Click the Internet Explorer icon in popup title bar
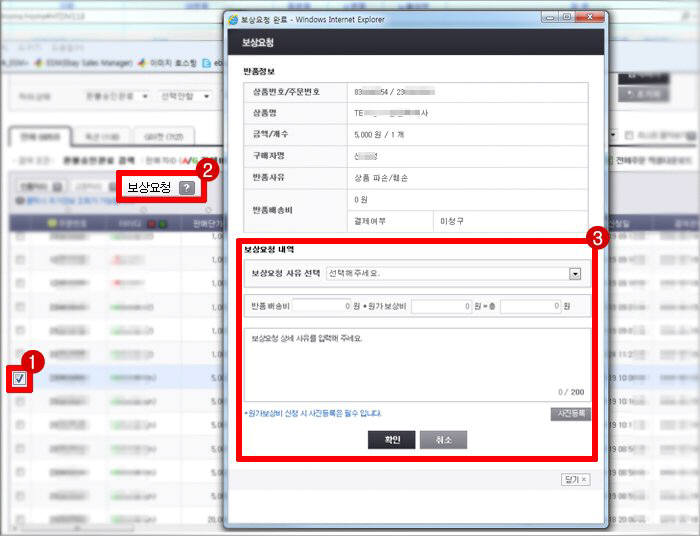This screenshot has height=536, width=700. pos(235,18)
